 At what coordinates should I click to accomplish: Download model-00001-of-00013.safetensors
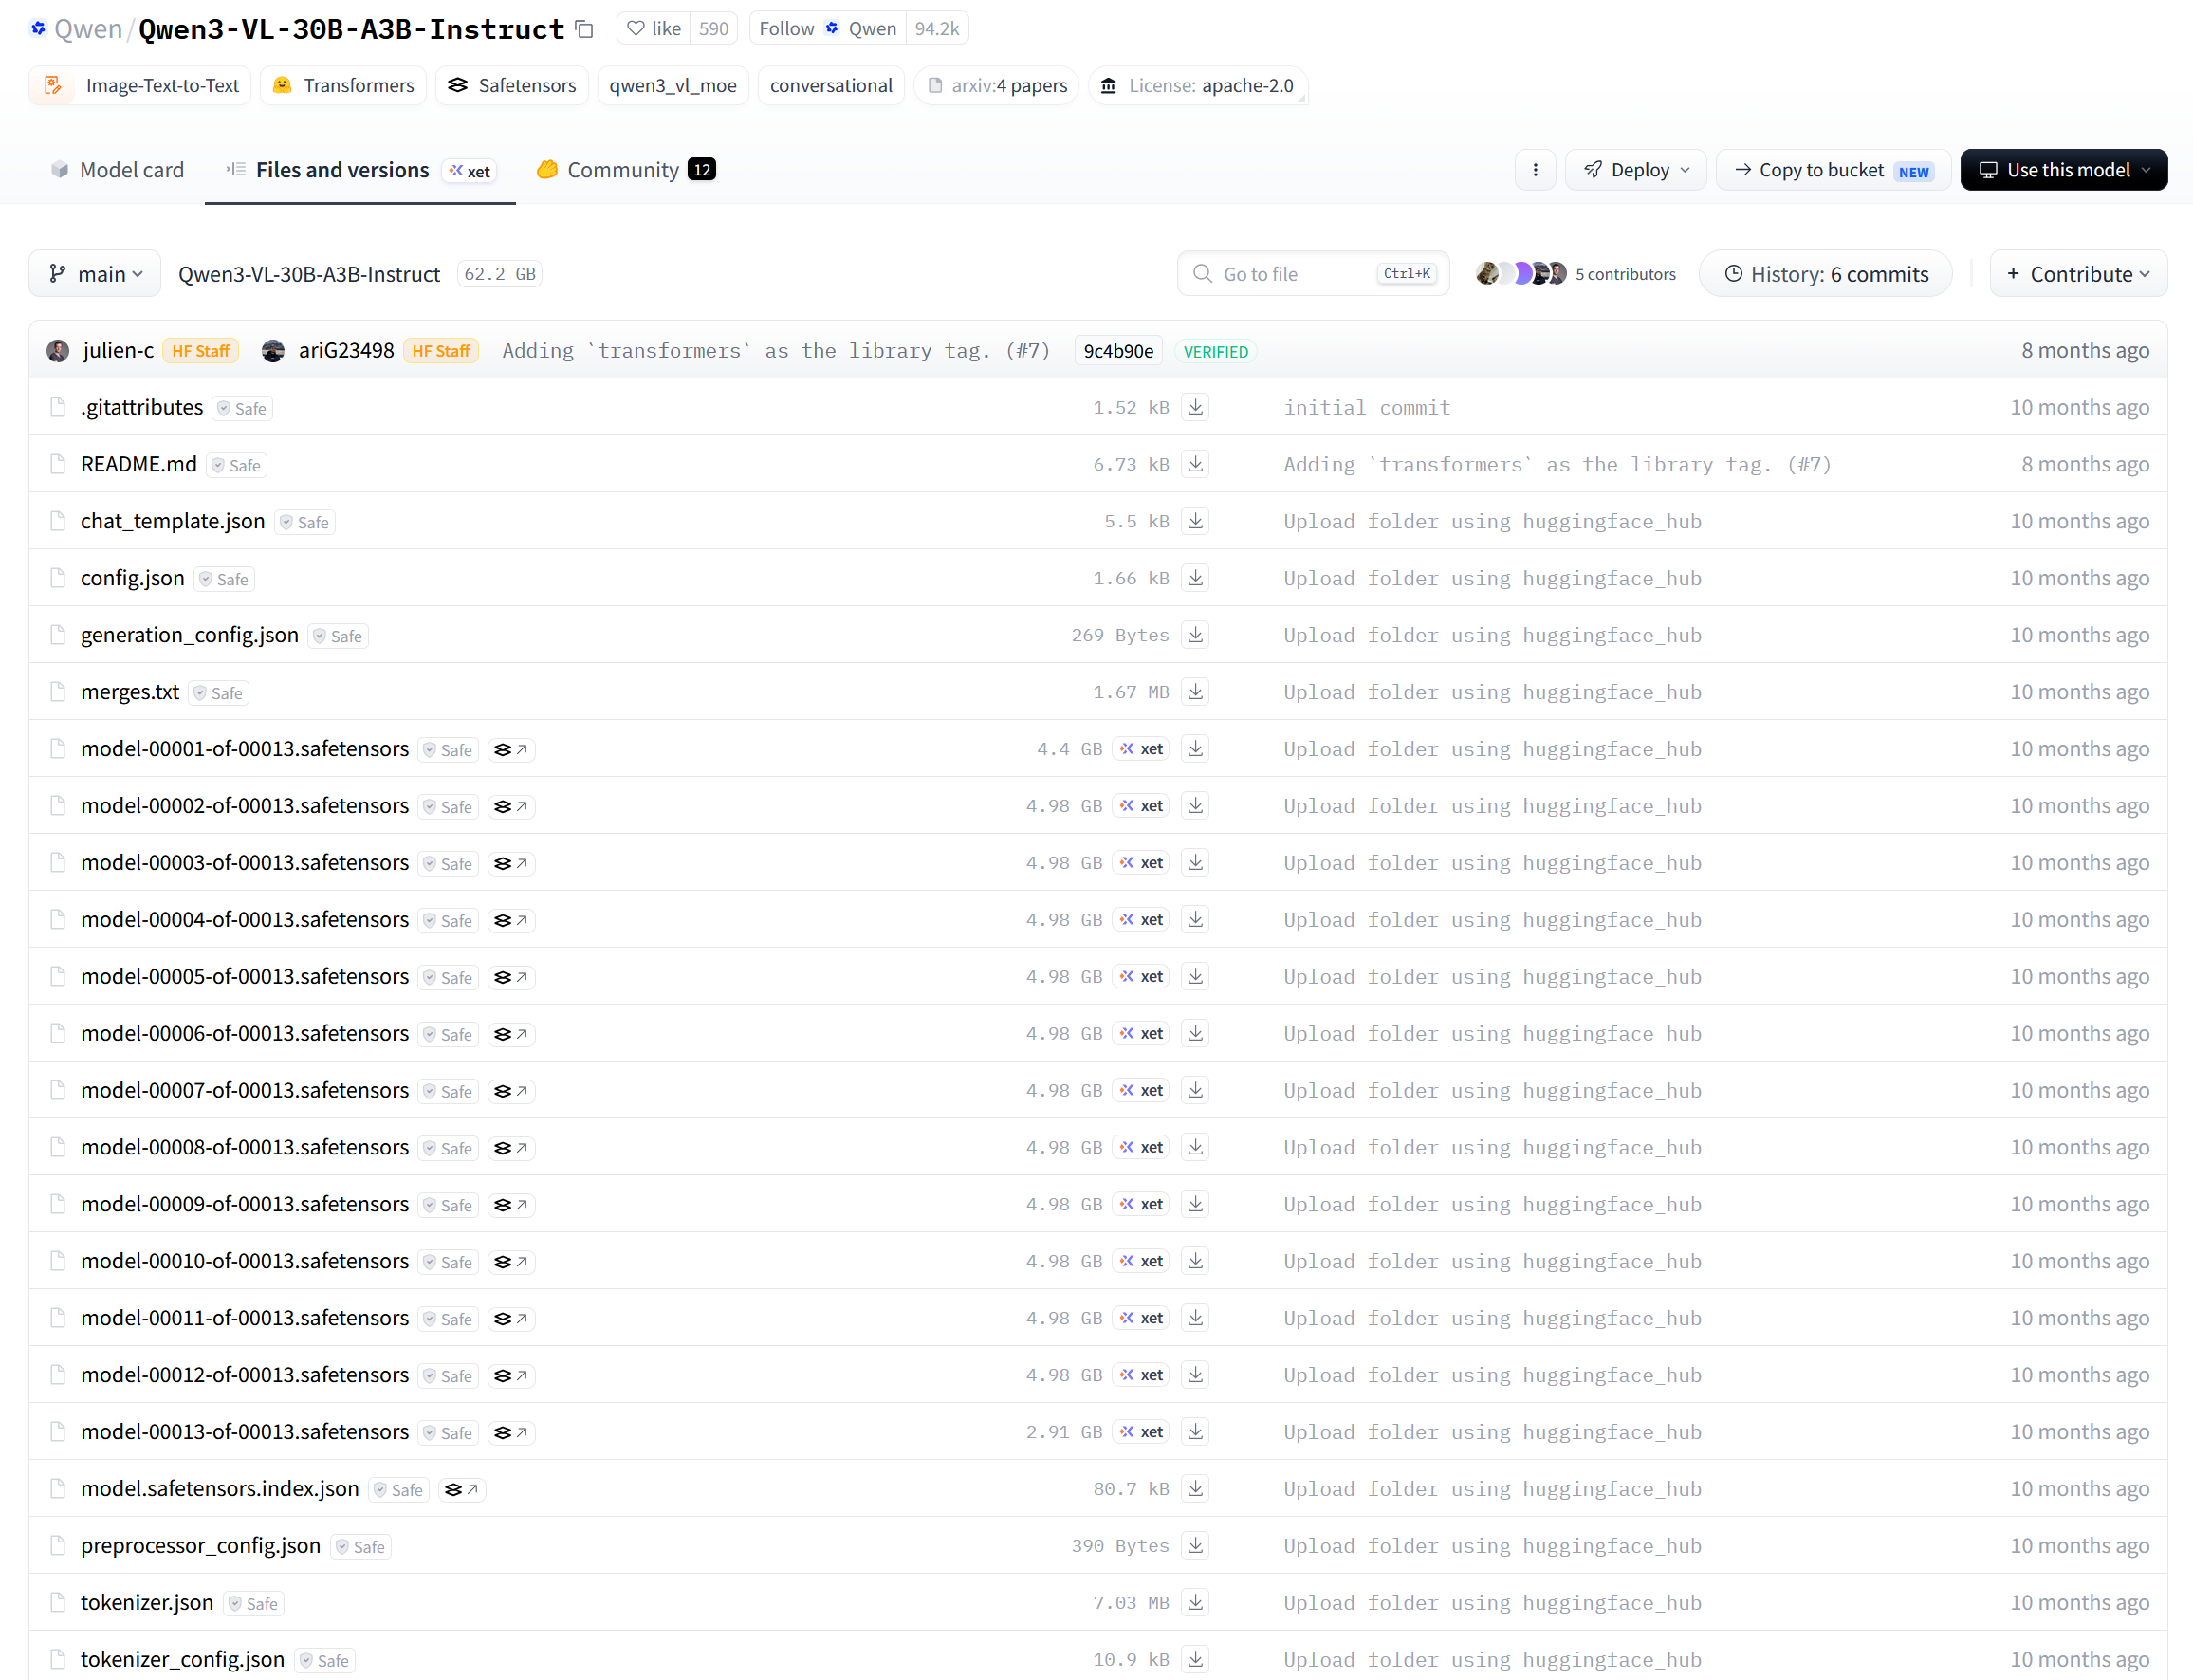point(1195,749)
